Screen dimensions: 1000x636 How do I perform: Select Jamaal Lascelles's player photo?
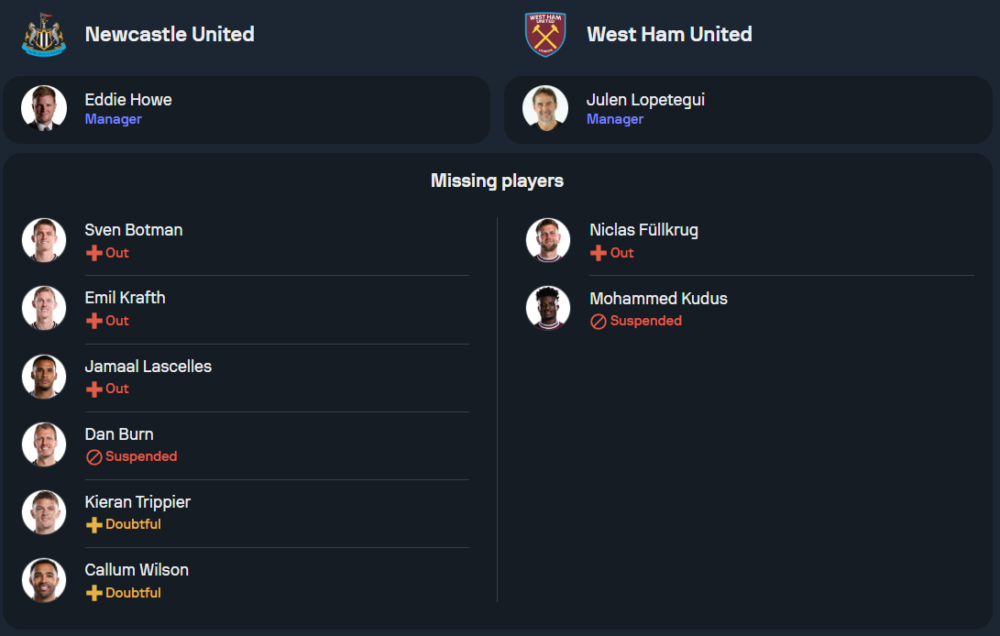tap(44, 376)
